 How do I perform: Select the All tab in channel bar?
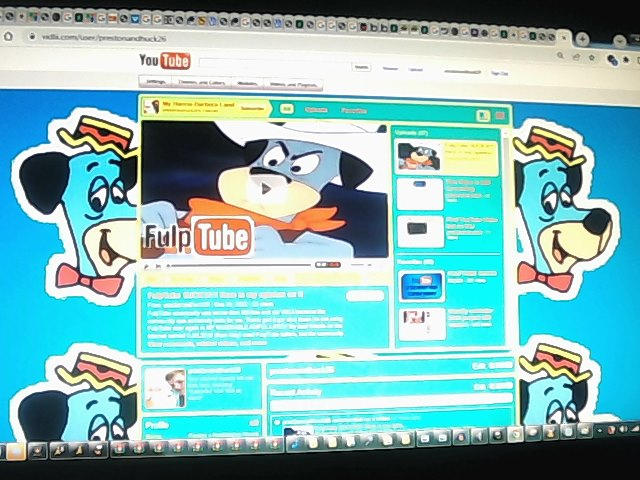[x=287, y=109]
